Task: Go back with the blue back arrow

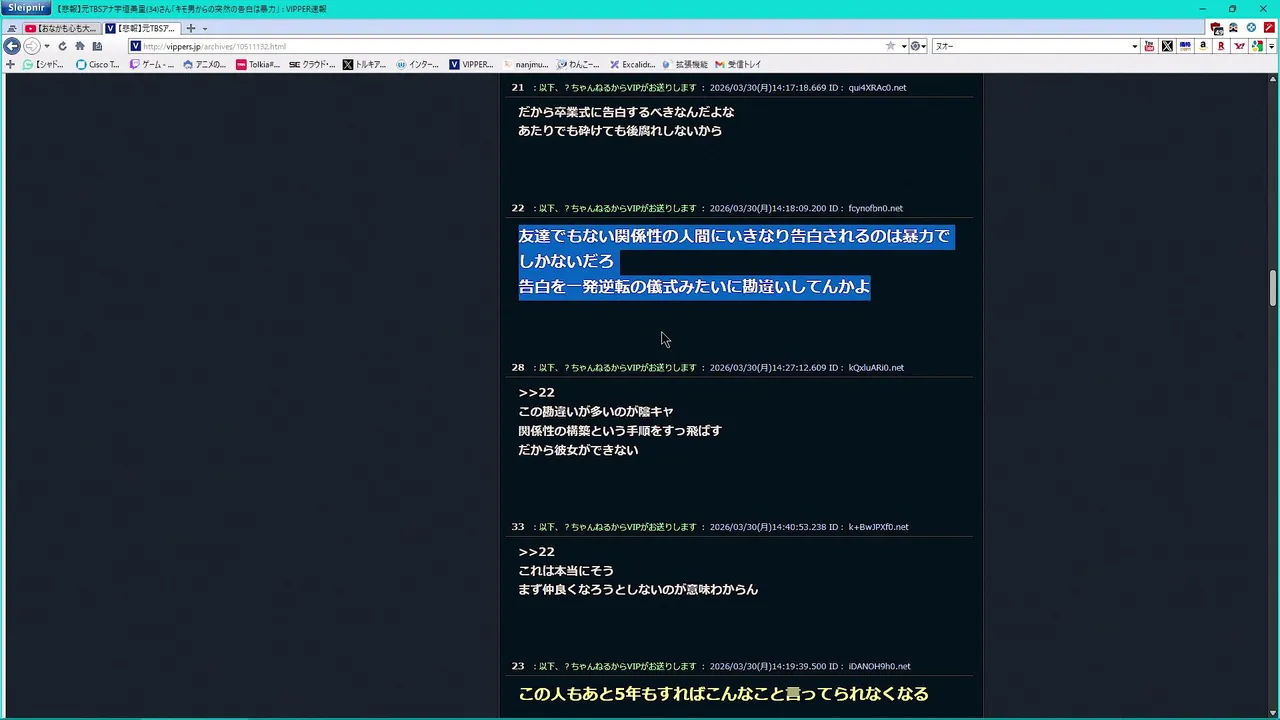Action: (x=12, y=46)
